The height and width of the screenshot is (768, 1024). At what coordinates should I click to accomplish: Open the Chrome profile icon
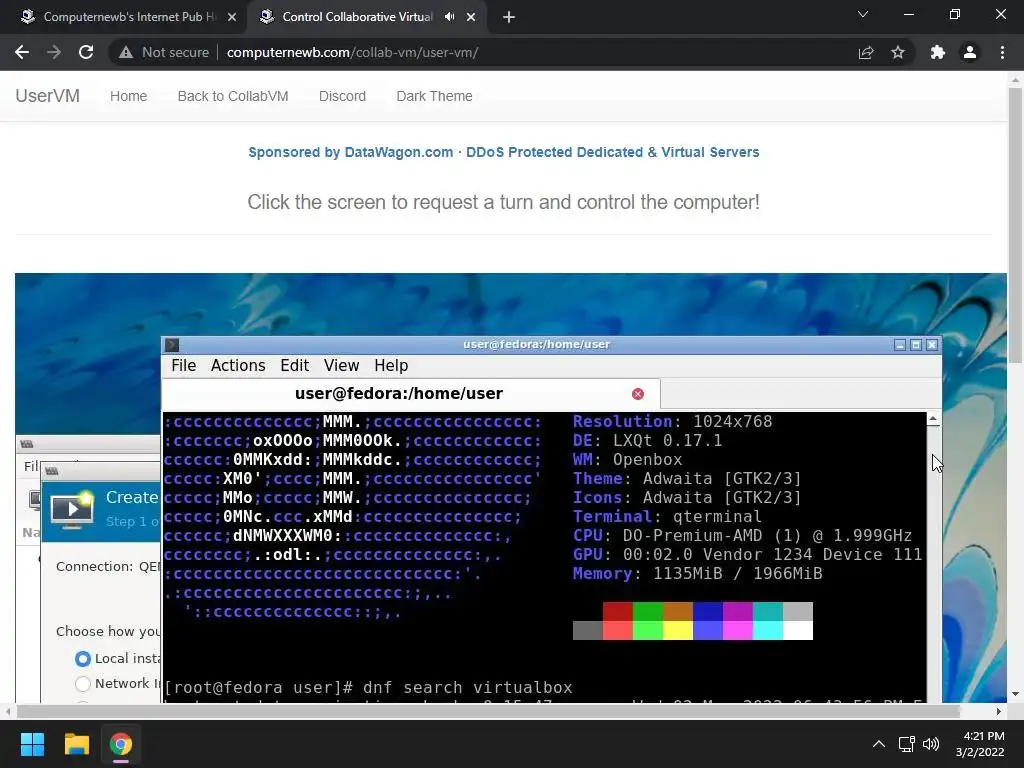coord(970,52)
